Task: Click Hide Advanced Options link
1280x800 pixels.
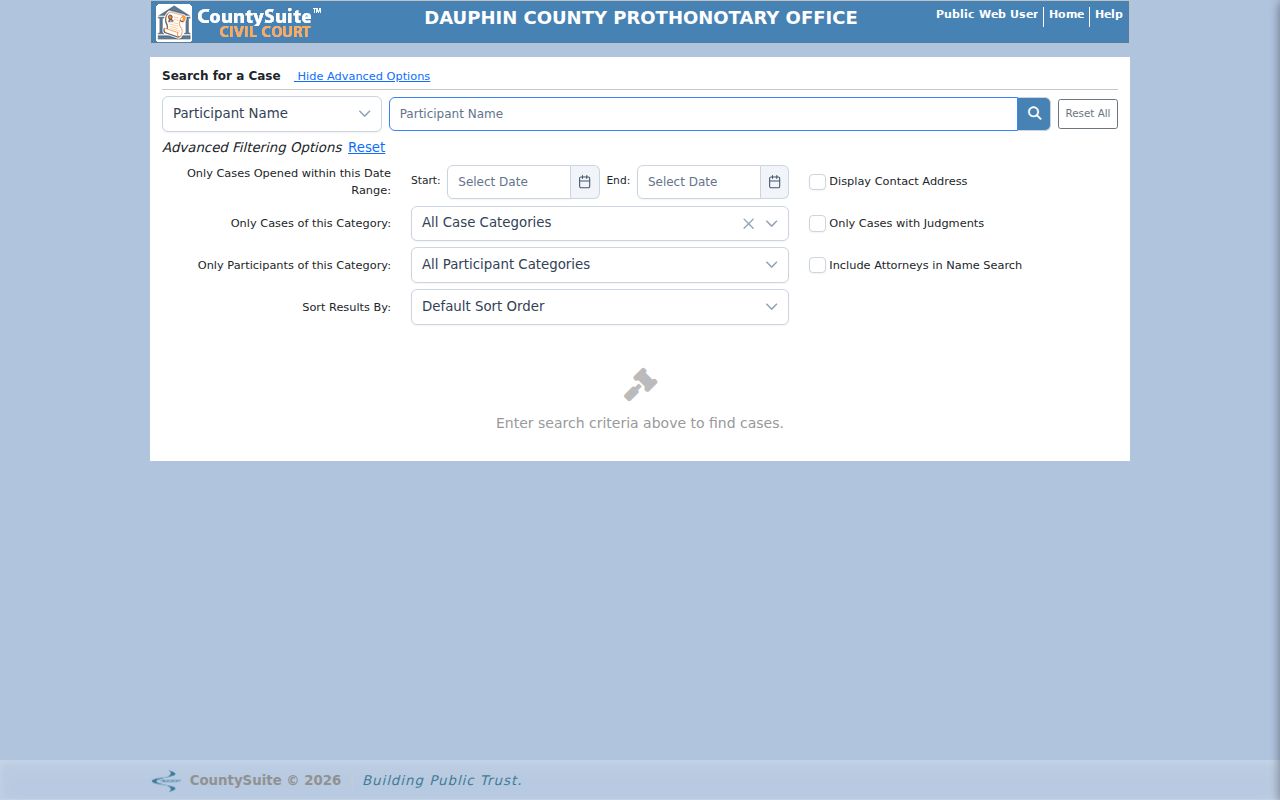Action: tap(363, 77)
